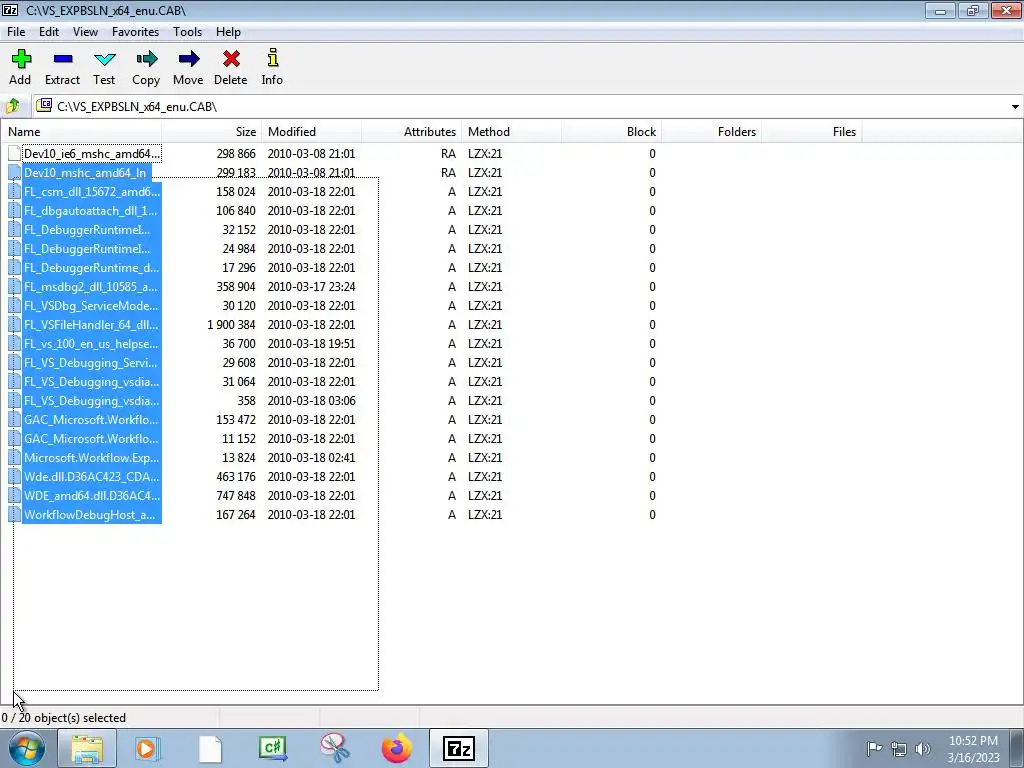Open Snipping Tool in taskbar
This screenshot has width=1024, height=768.
(334, 748)
